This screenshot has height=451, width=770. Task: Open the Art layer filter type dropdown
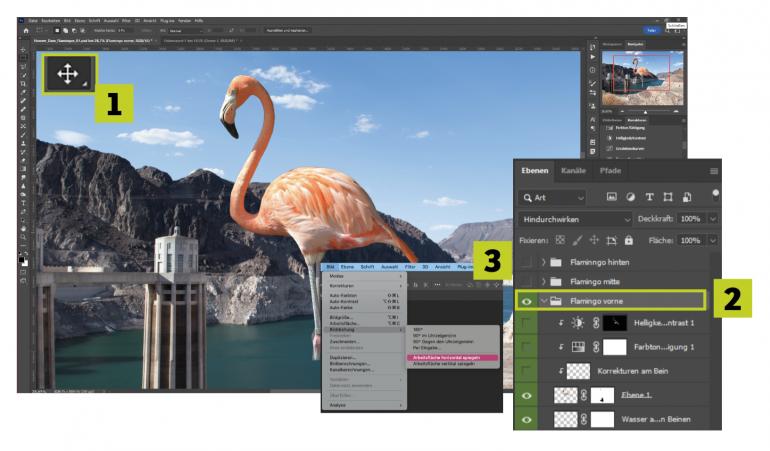click(553, 197)
